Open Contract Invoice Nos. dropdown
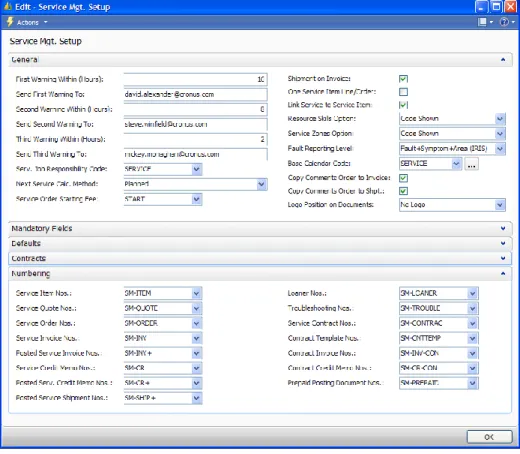Viewport: 520px width, 454px height. pyautogui.click(x=472, y=353)
